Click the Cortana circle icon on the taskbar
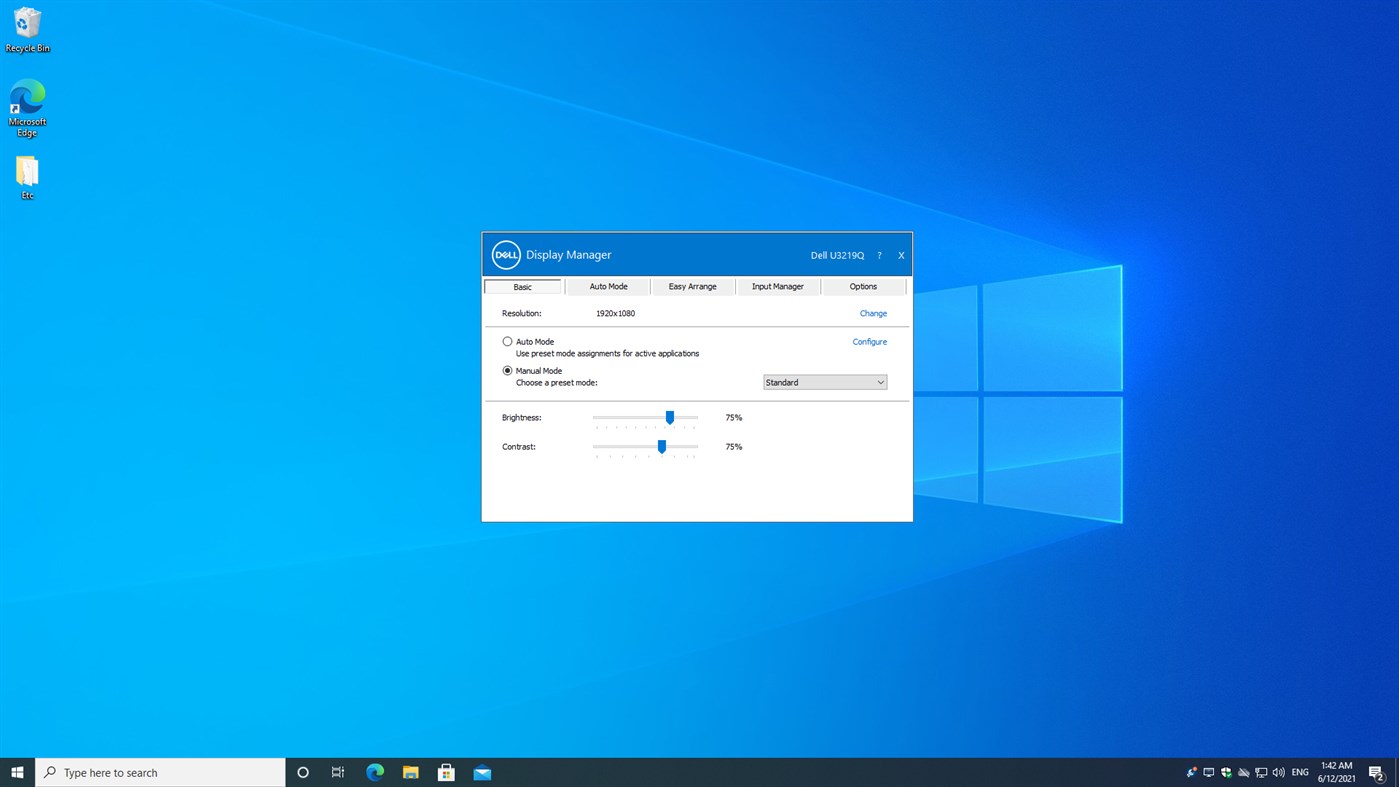The image size is (1399, 787). point(302,771)
